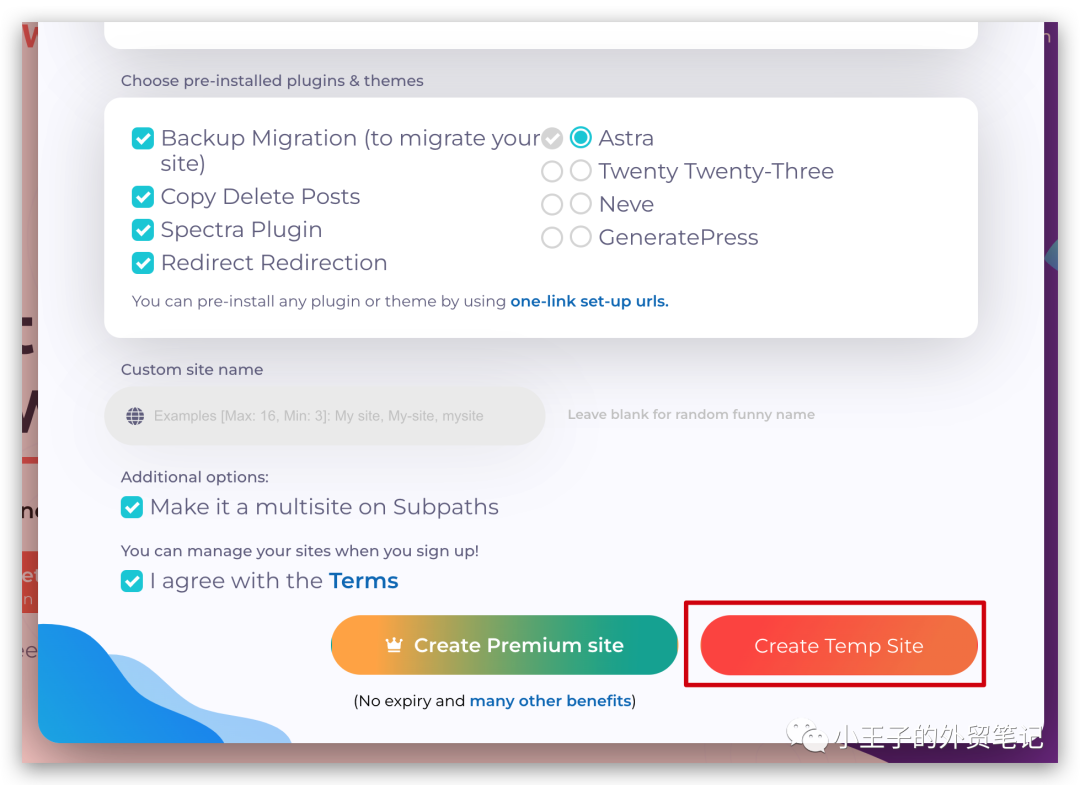Uncheck the Backup Migration plugin checkbox
Screen dimensions: 1080x785
[x=143, y=139]
